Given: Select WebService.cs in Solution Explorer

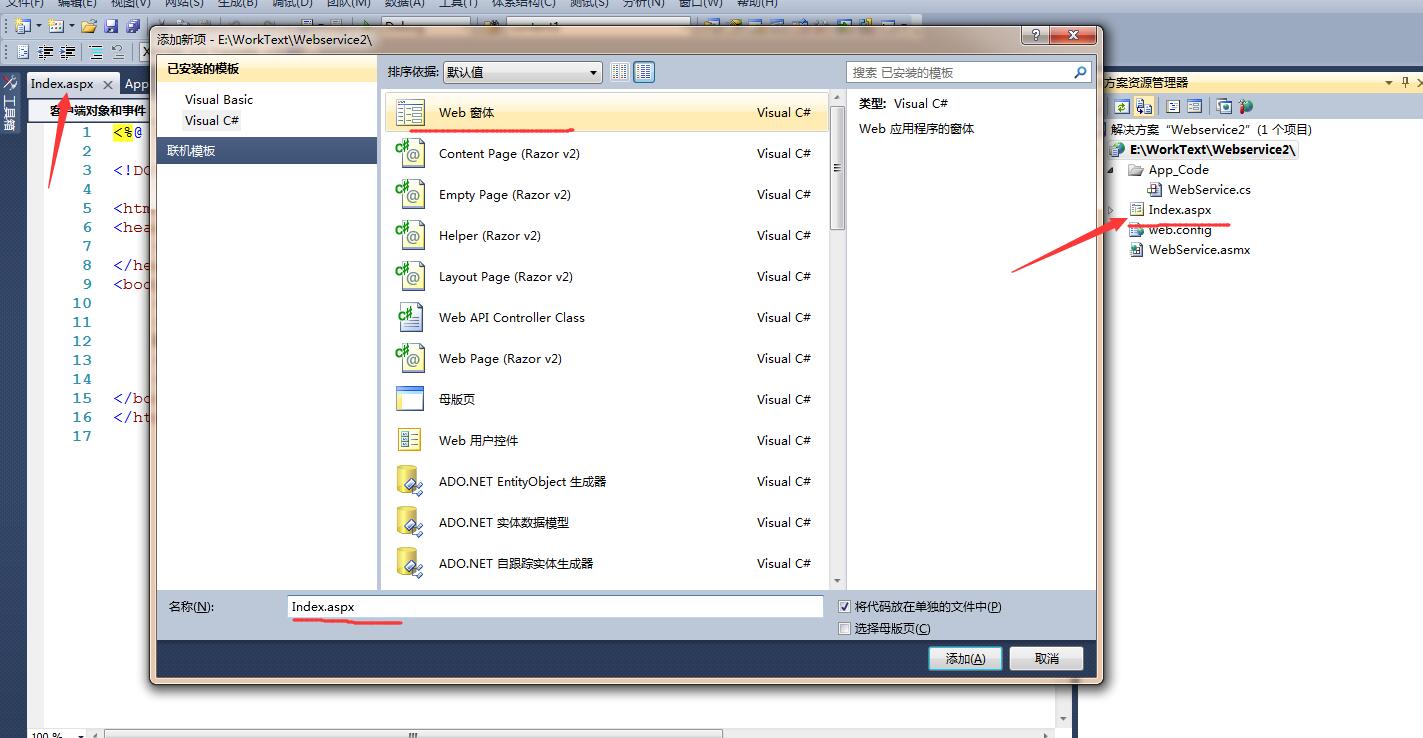Looking at the screenshot, I should point(1209,190).
